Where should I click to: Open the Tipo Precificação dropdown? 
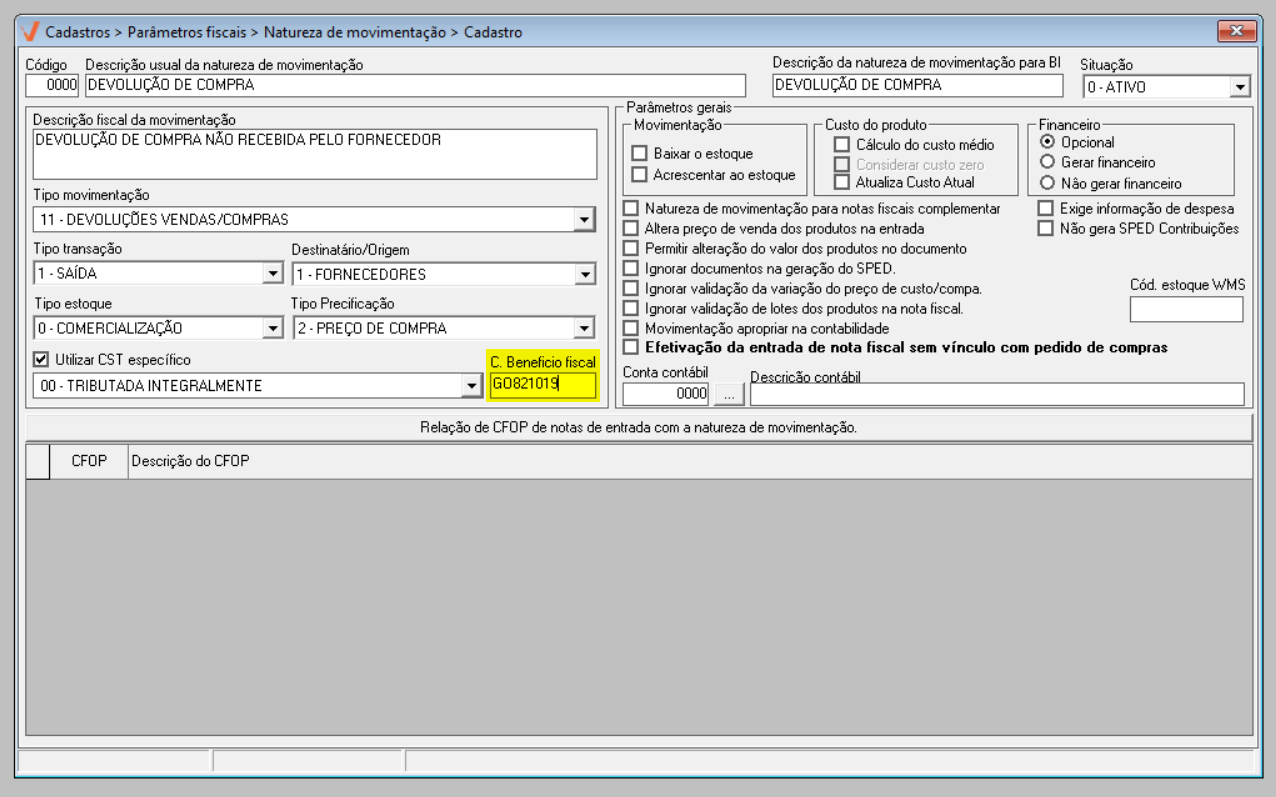(584, 328)
